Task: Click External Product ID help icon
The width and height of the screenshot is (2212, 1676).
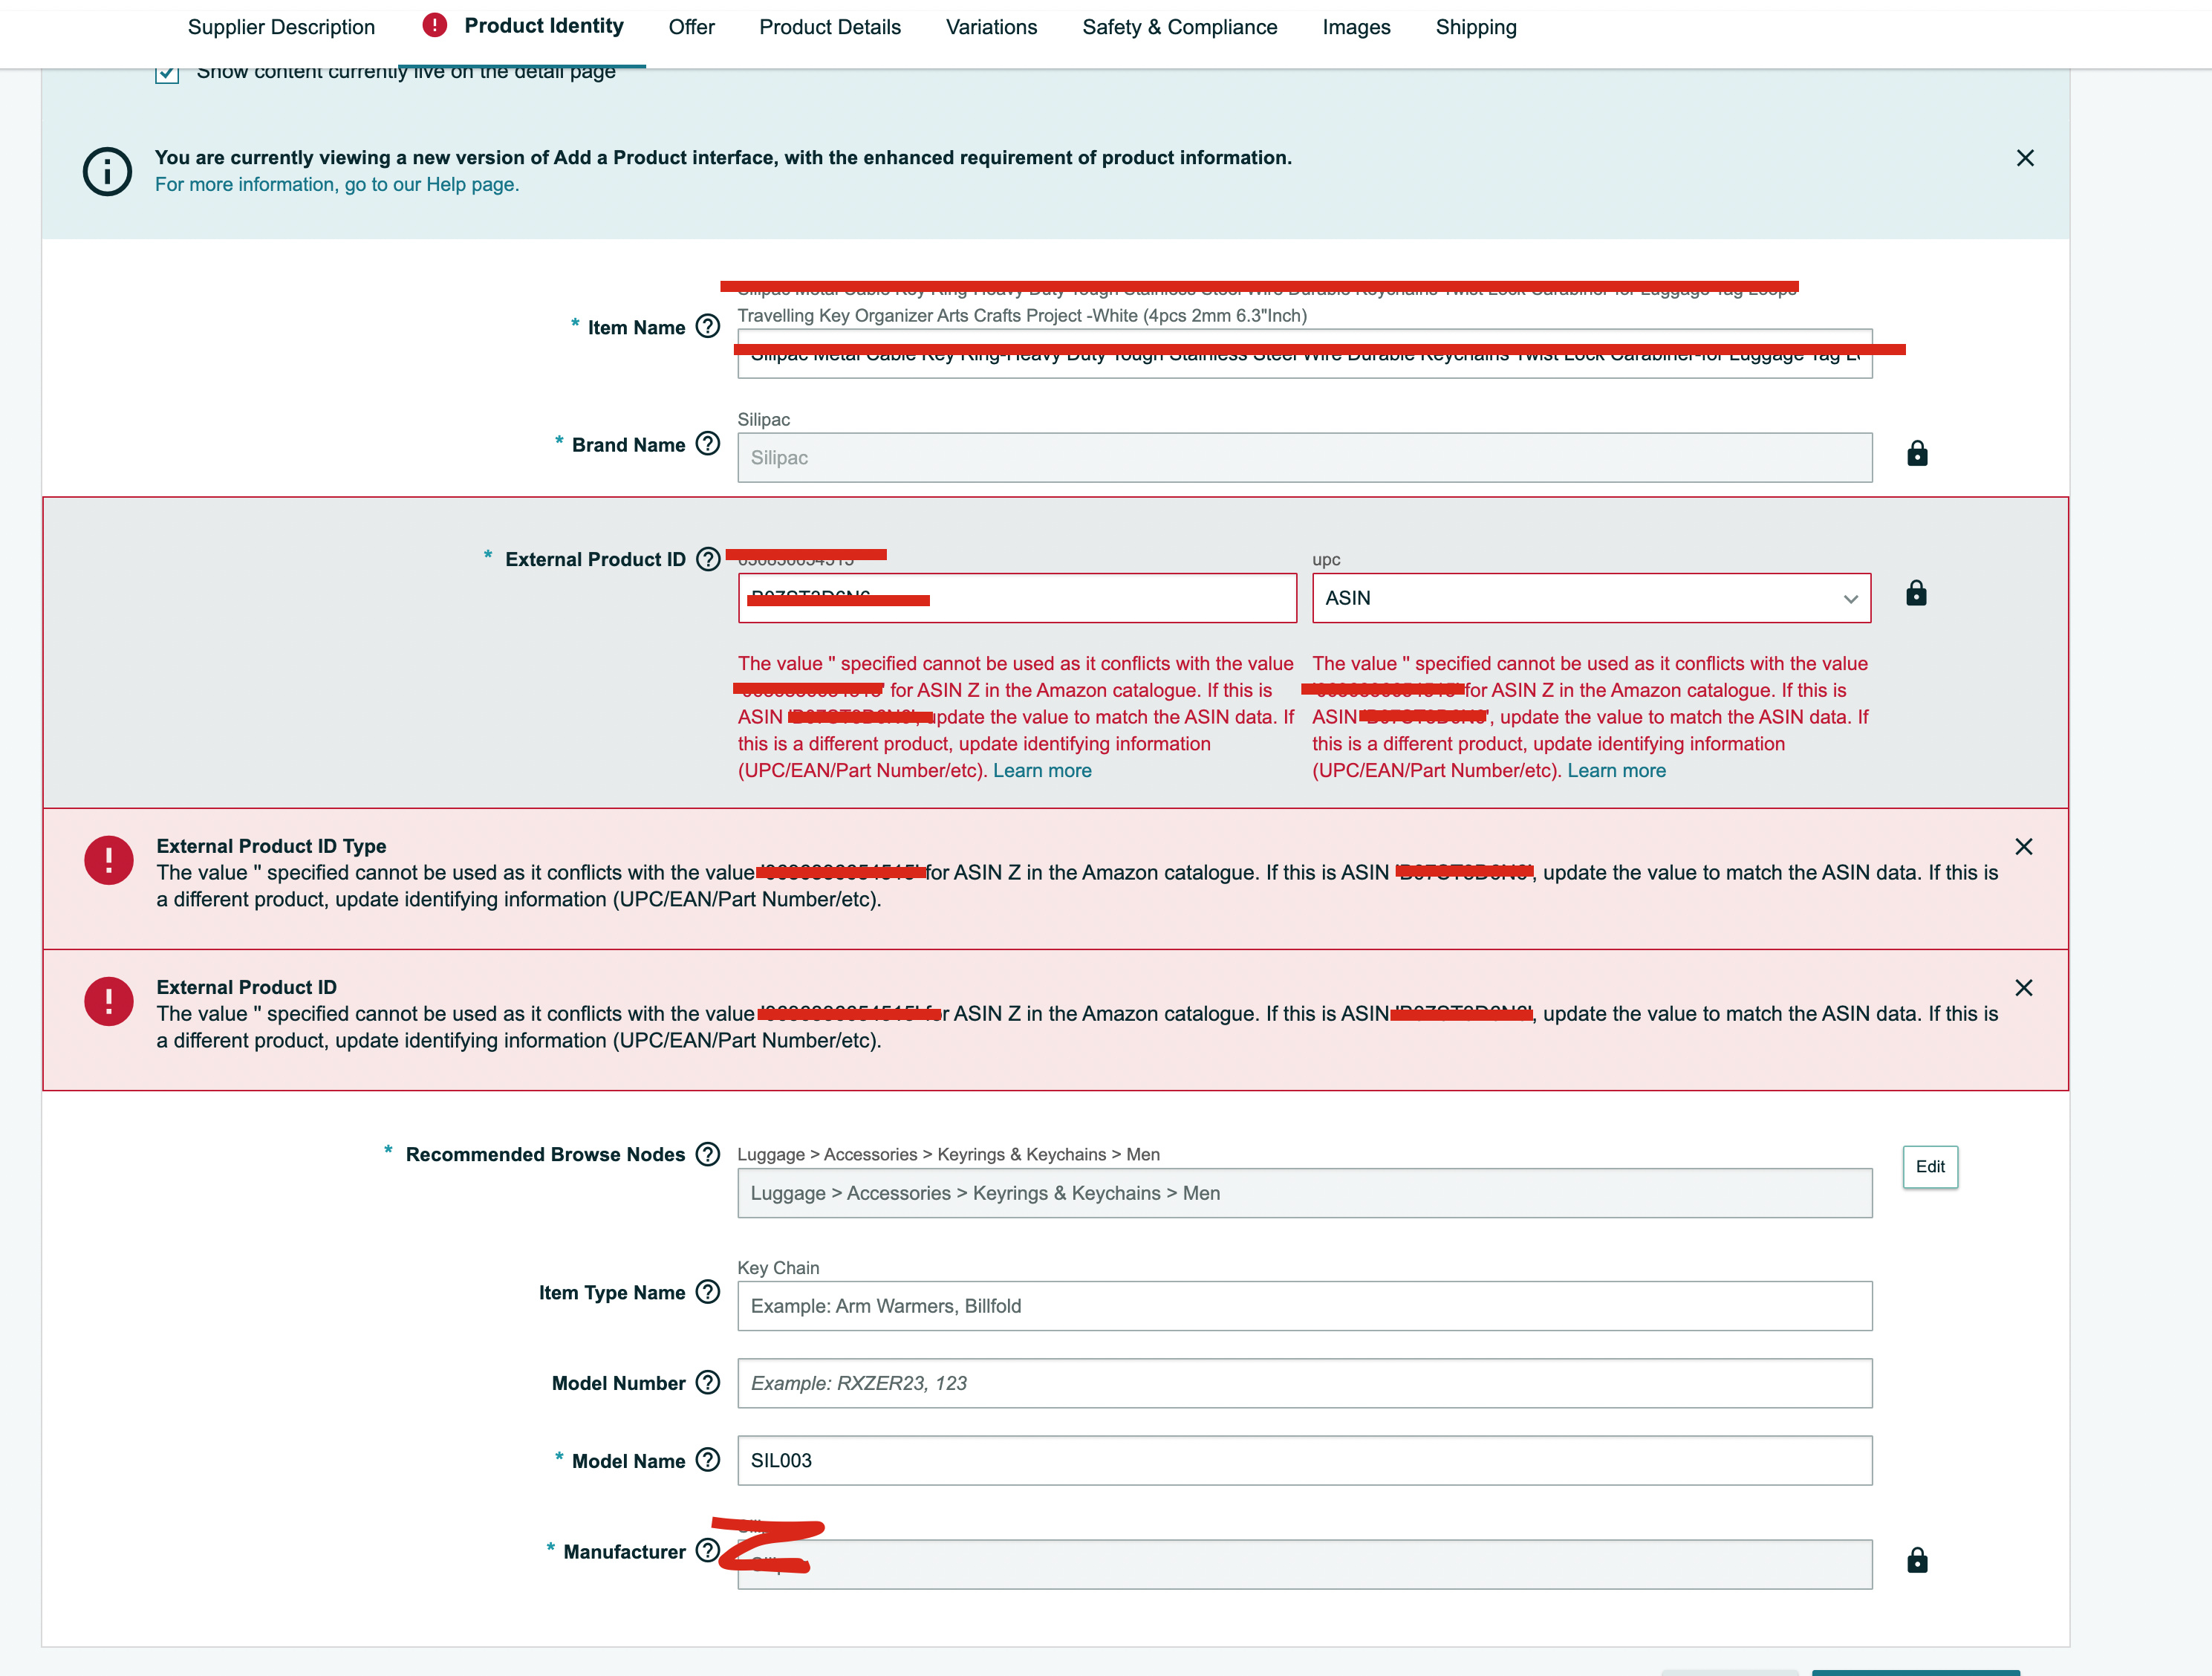Action: (707, 559)
